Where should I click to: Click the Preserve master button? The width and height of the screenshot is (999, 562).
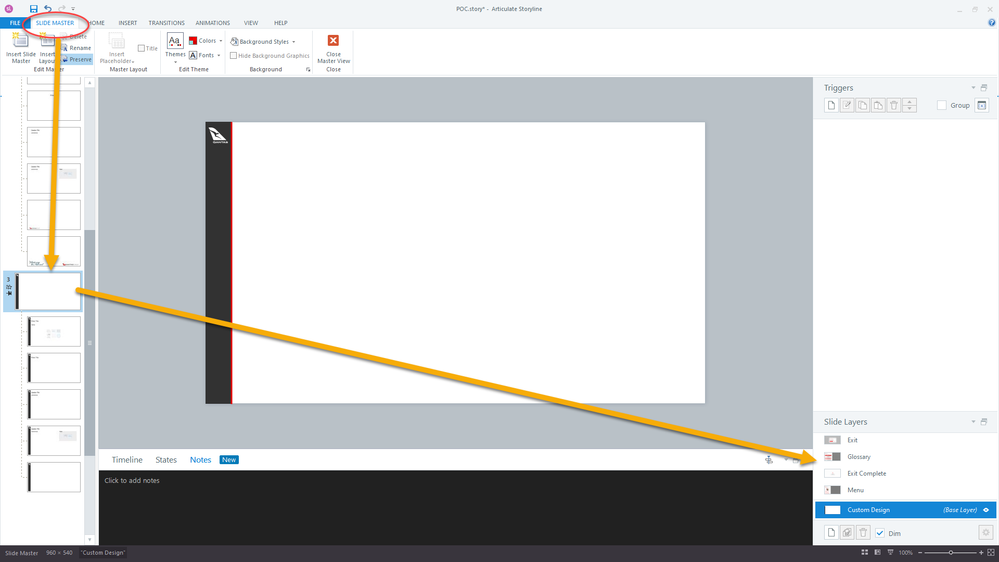tap(77, 59)
